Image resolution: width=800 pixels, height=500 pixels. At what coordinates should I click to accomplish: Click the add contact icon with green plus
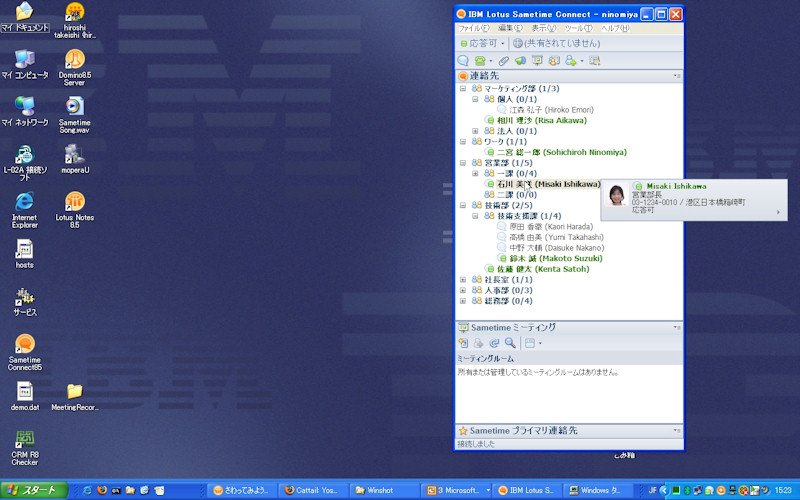click(571, 61)
